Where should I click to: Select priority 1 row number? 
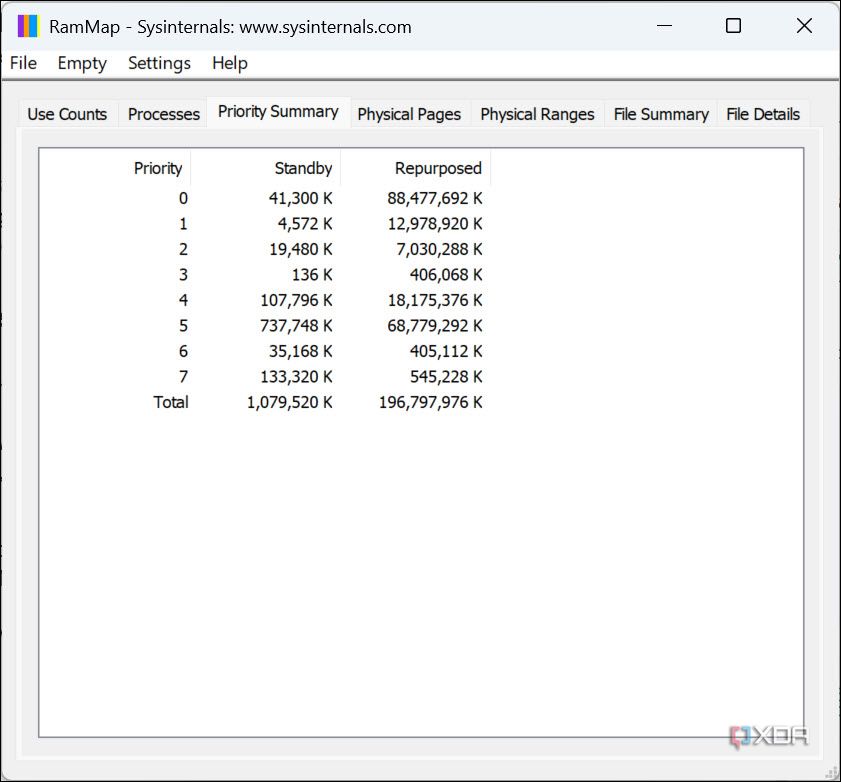point(183,224)
